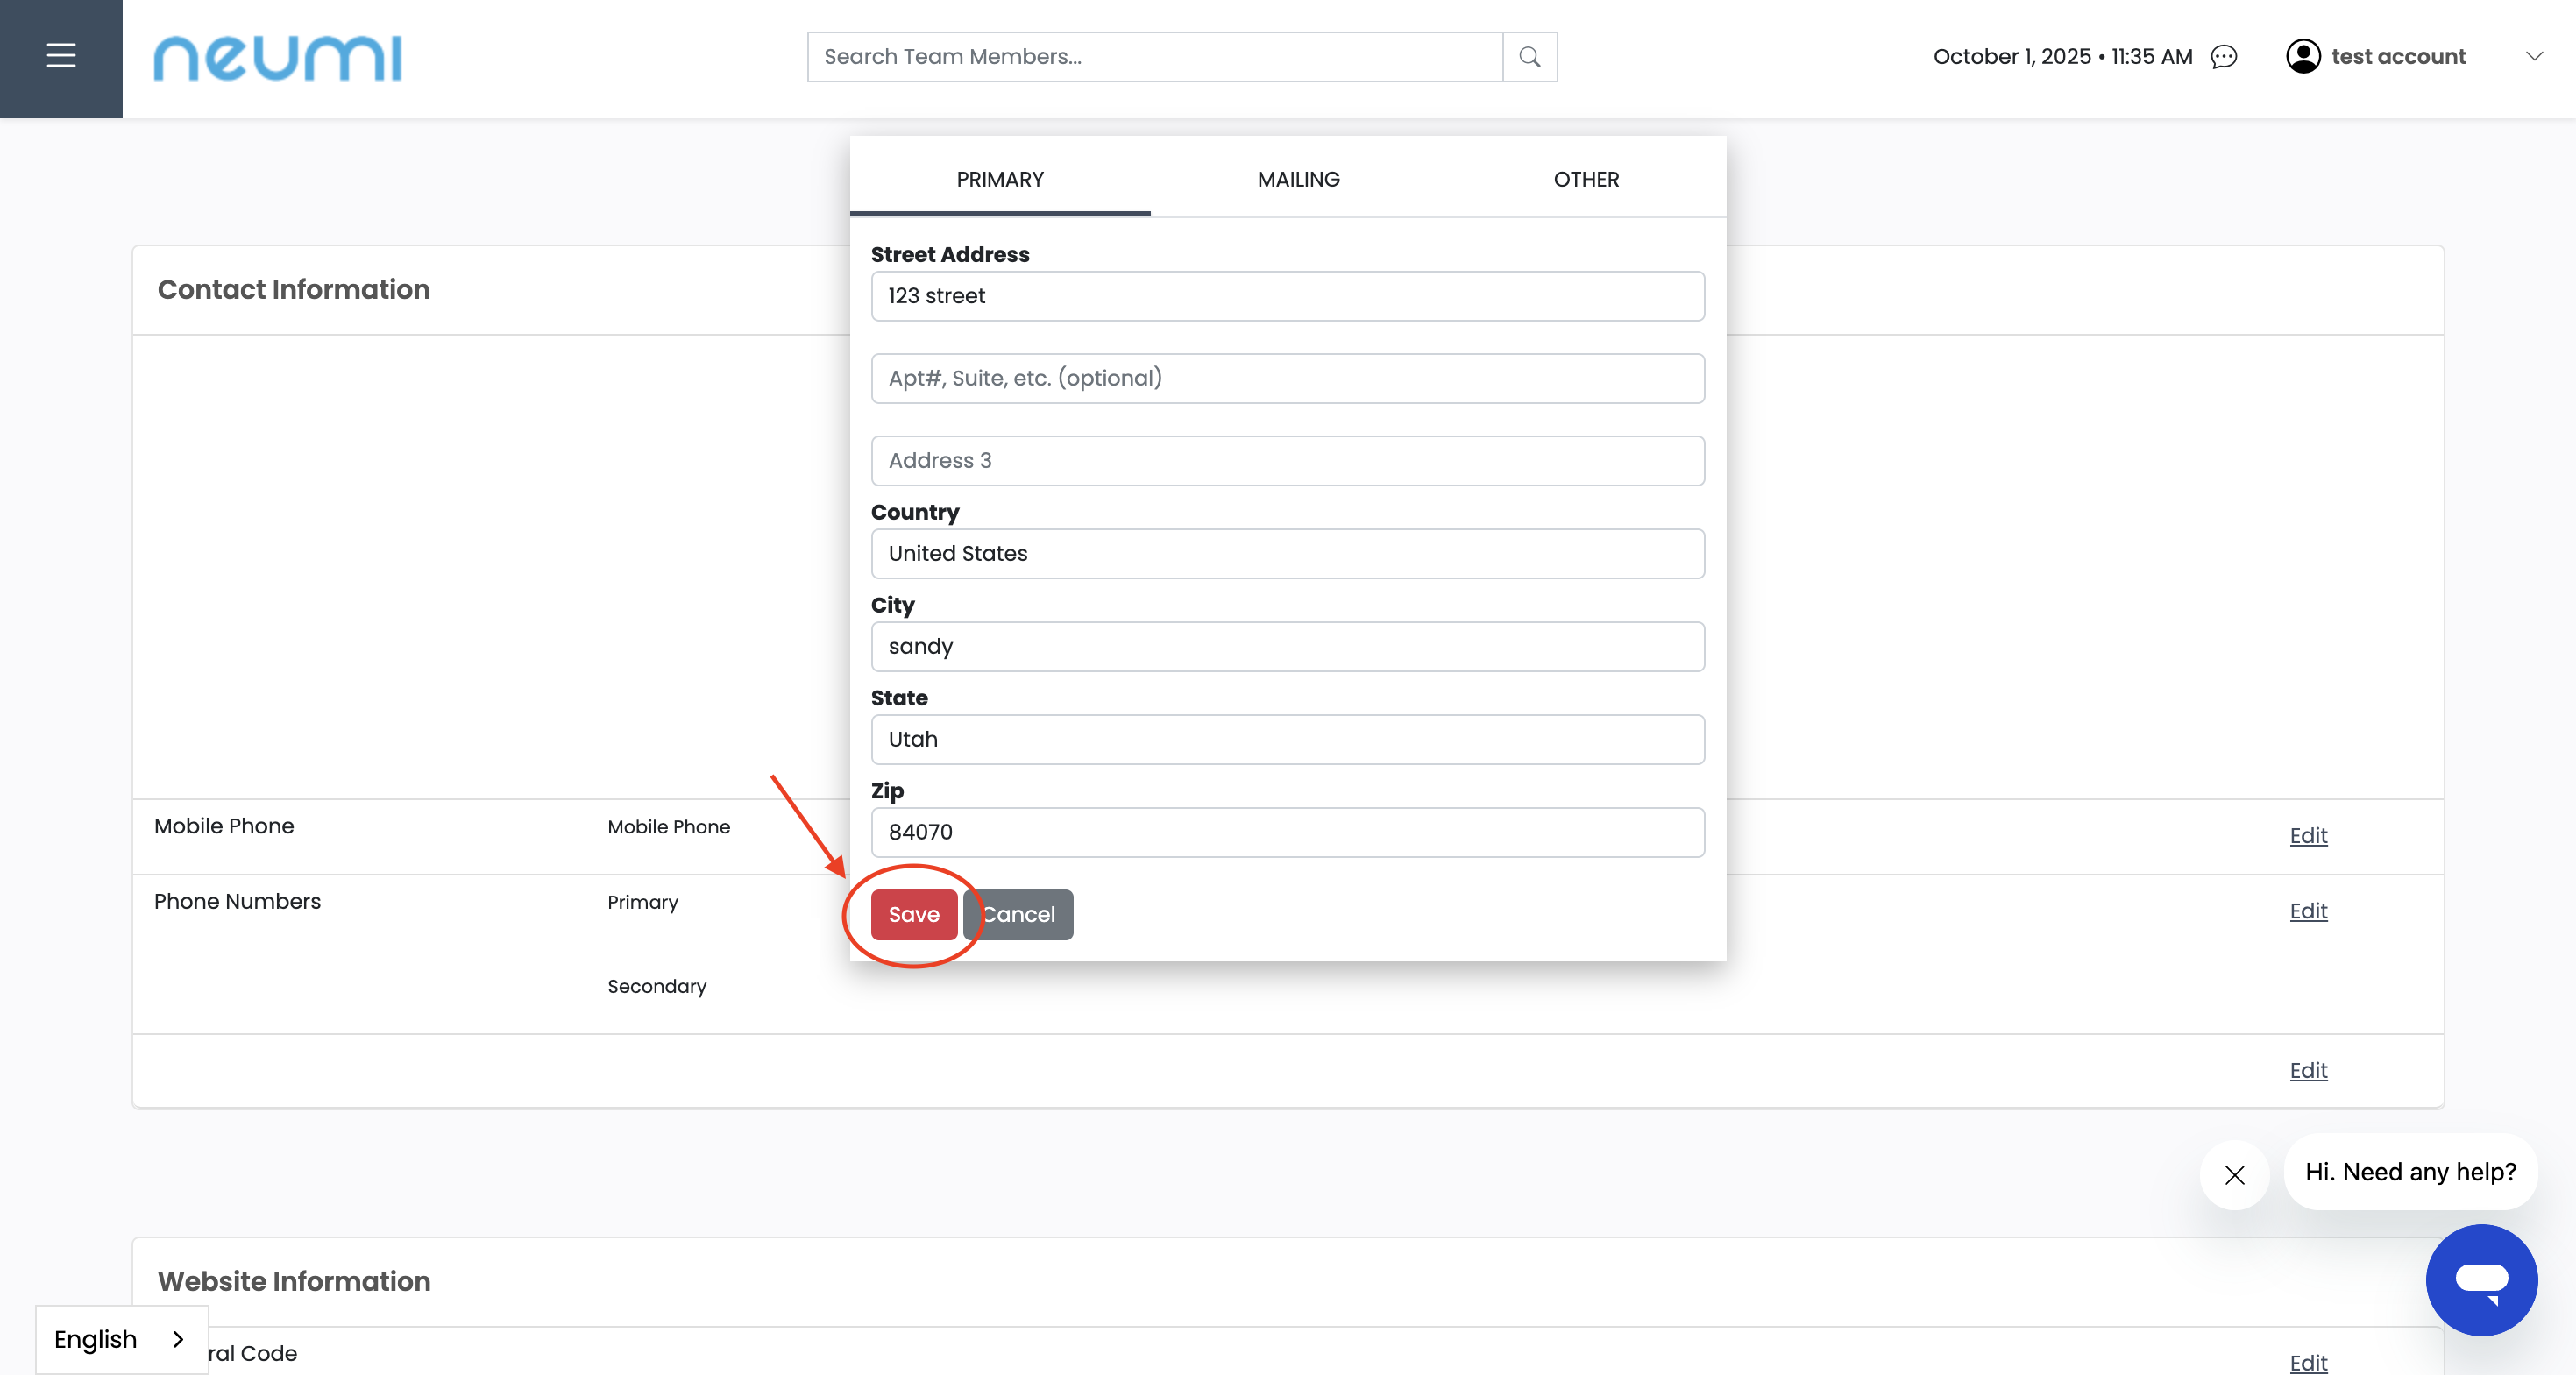Switch to the OTHER tab

(x=1585, y=179)
